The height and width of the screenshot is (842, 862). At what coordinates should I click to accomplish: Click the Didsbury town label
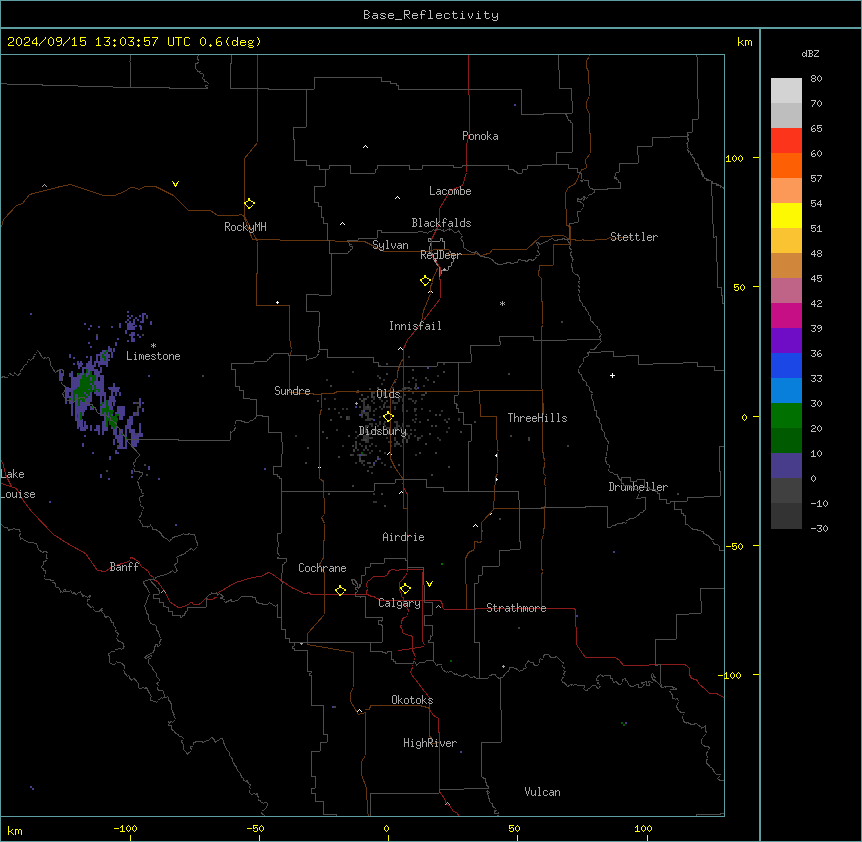point(383,431)
